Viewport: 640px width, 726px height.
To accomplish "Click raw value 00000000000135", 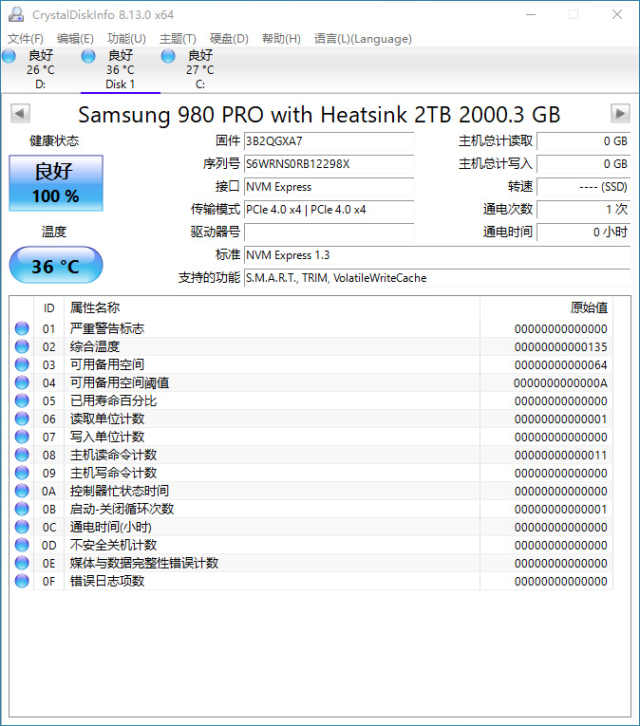I will [561, 347].
